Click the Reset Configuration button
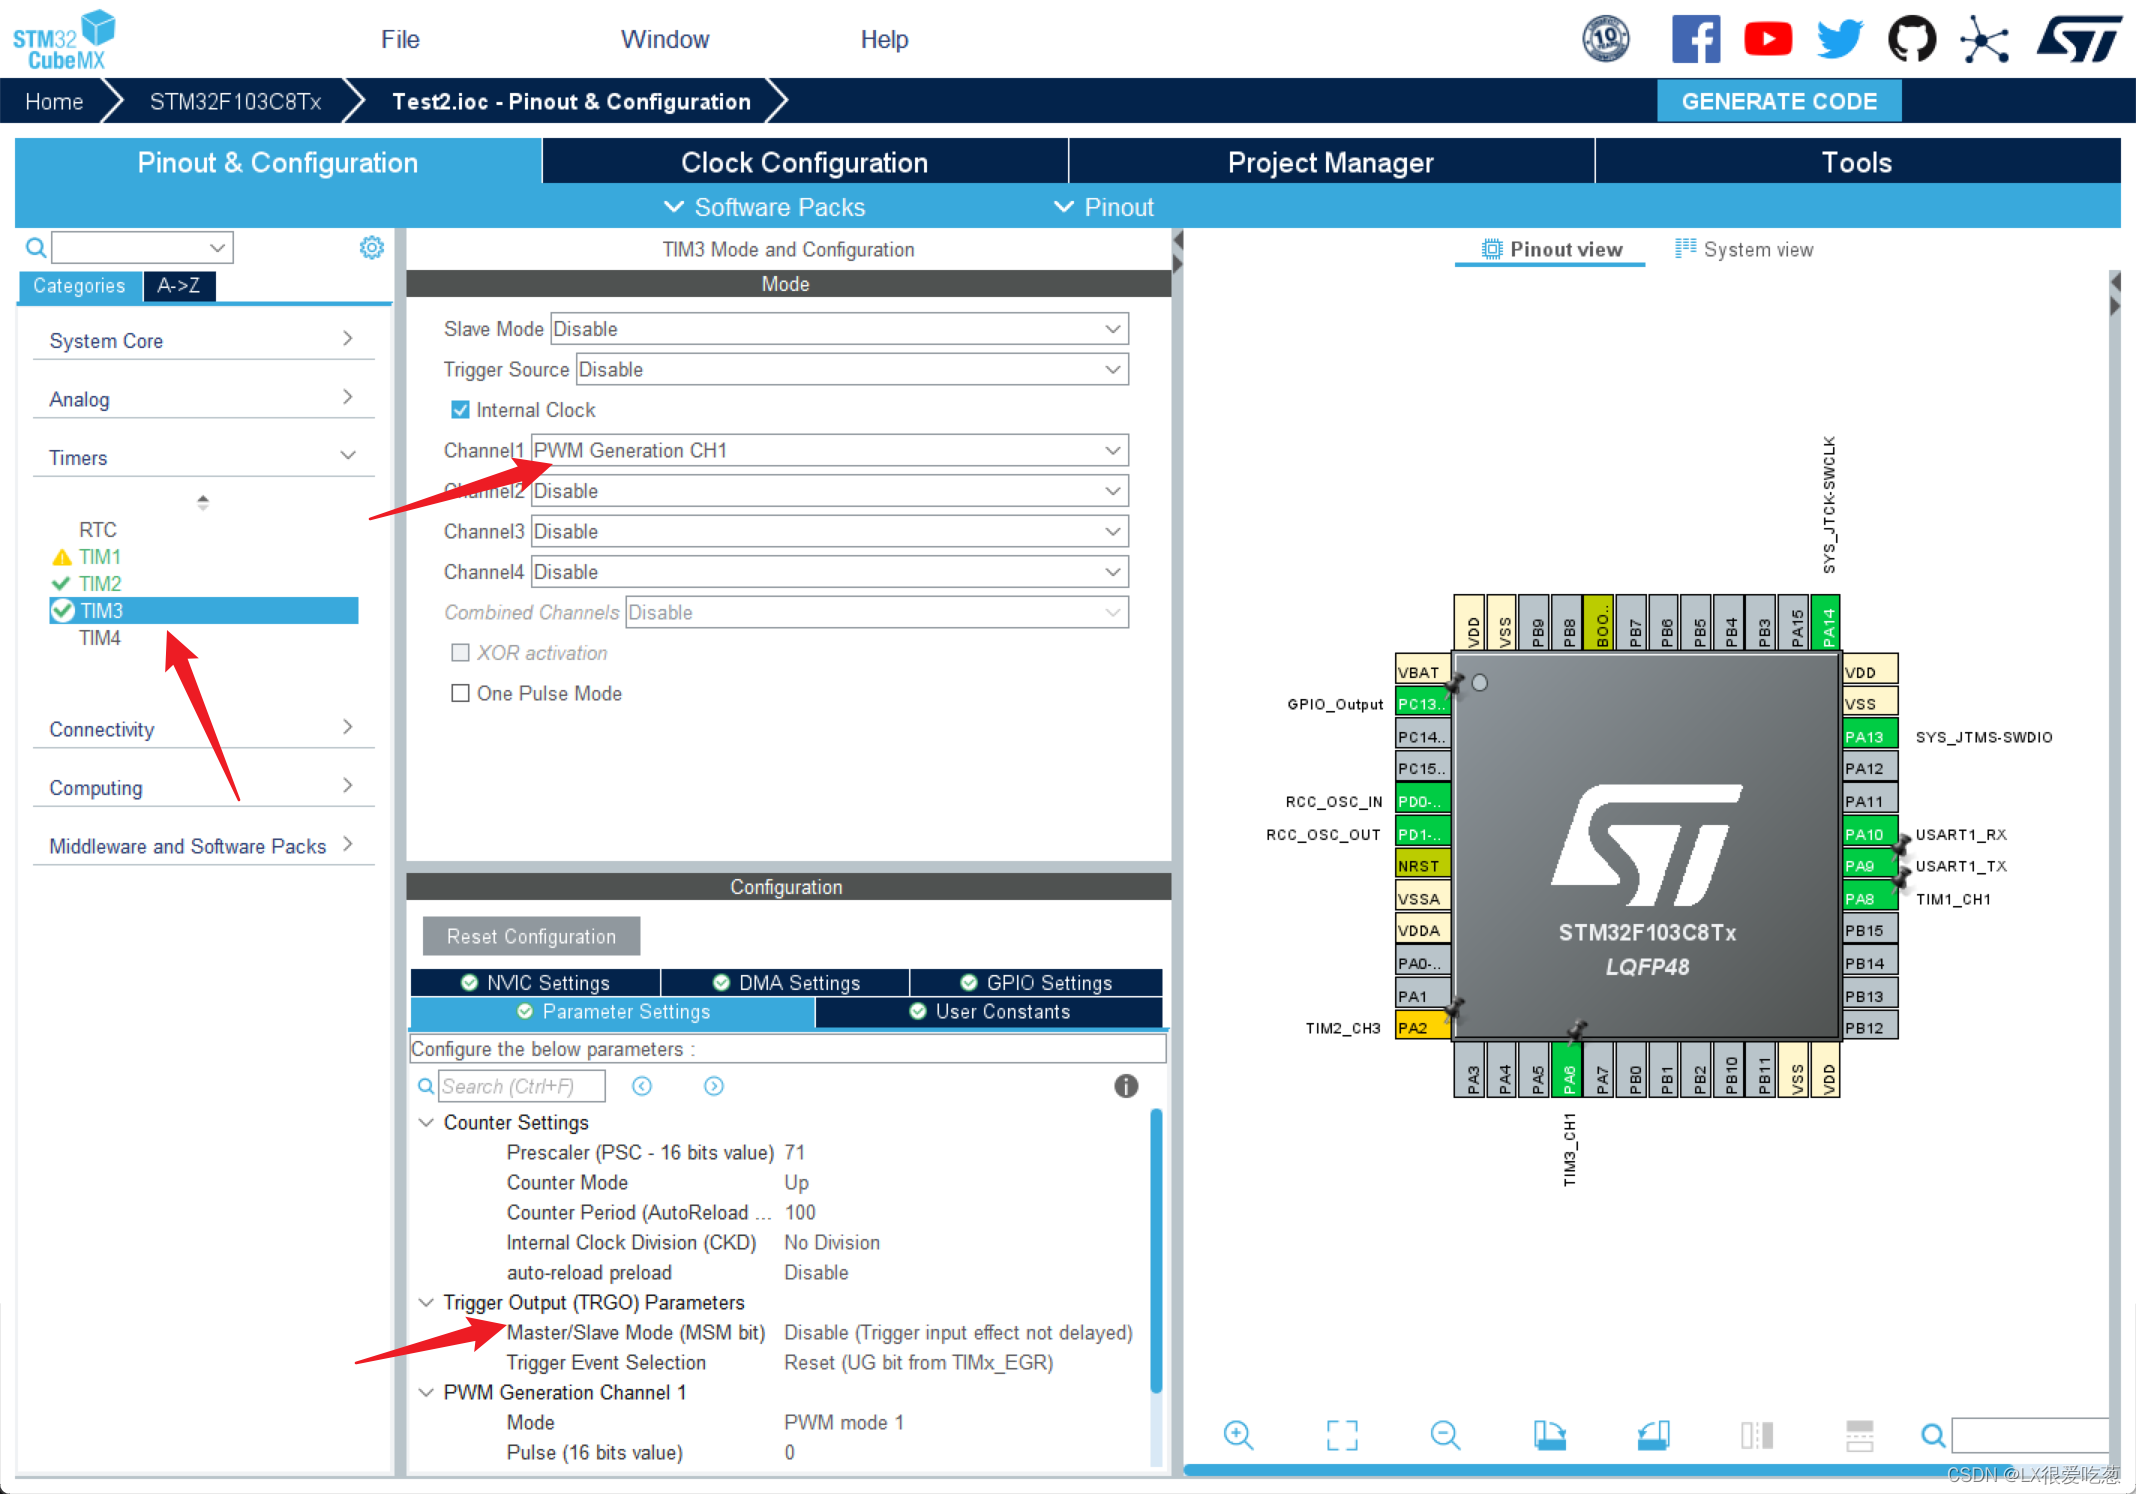 [531, 936]
